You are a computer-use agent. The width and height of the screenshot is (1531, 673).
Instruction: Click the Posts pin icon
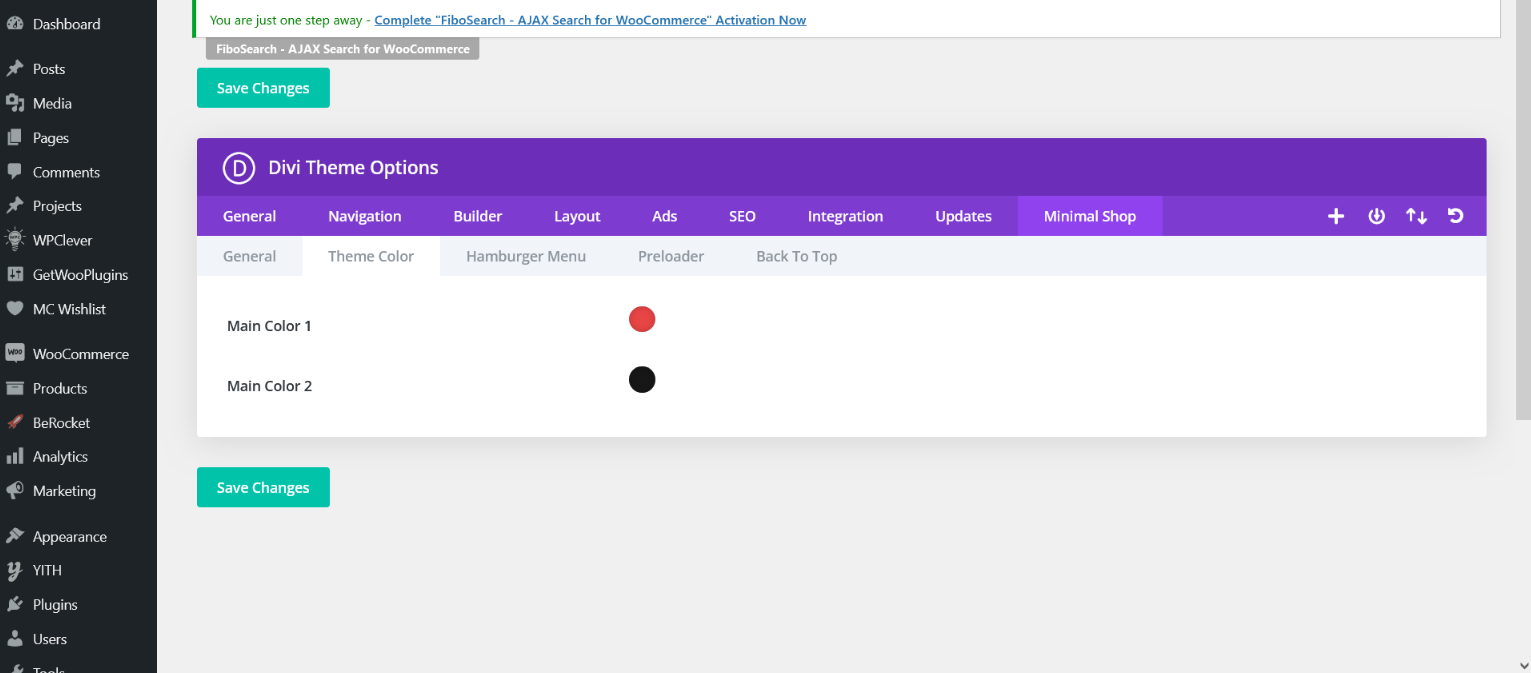(15, 69)
